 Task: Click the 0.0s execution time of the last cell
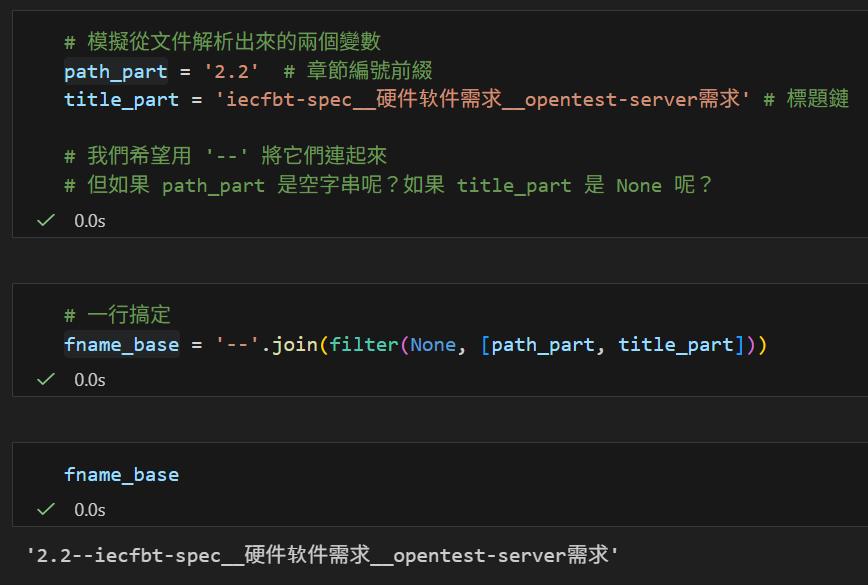point(90,509)
